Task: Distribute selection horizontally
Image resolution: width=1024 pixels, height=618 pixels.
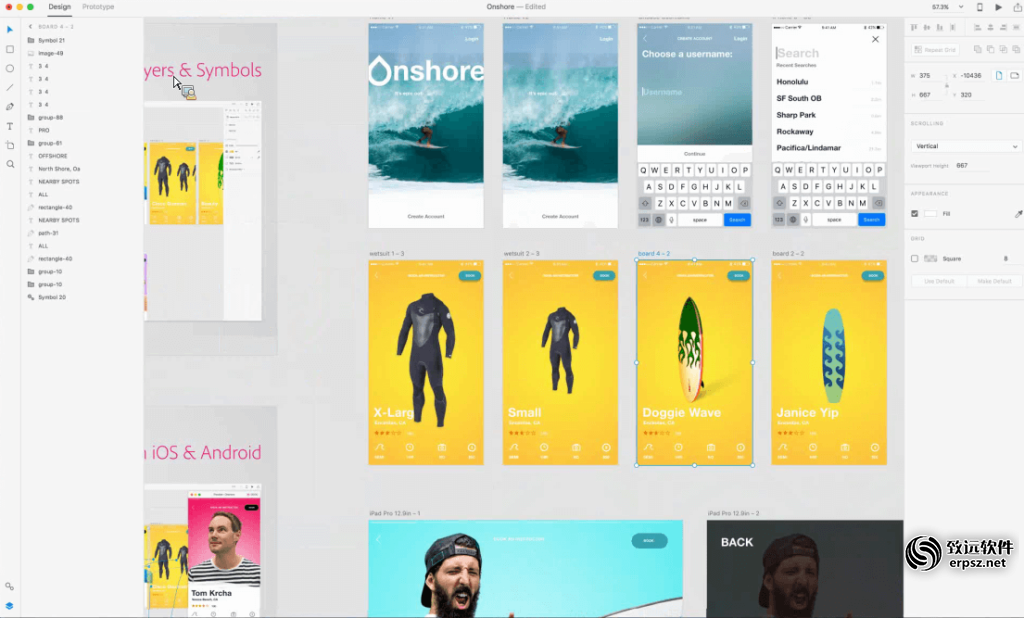Action: point(1016,27)
